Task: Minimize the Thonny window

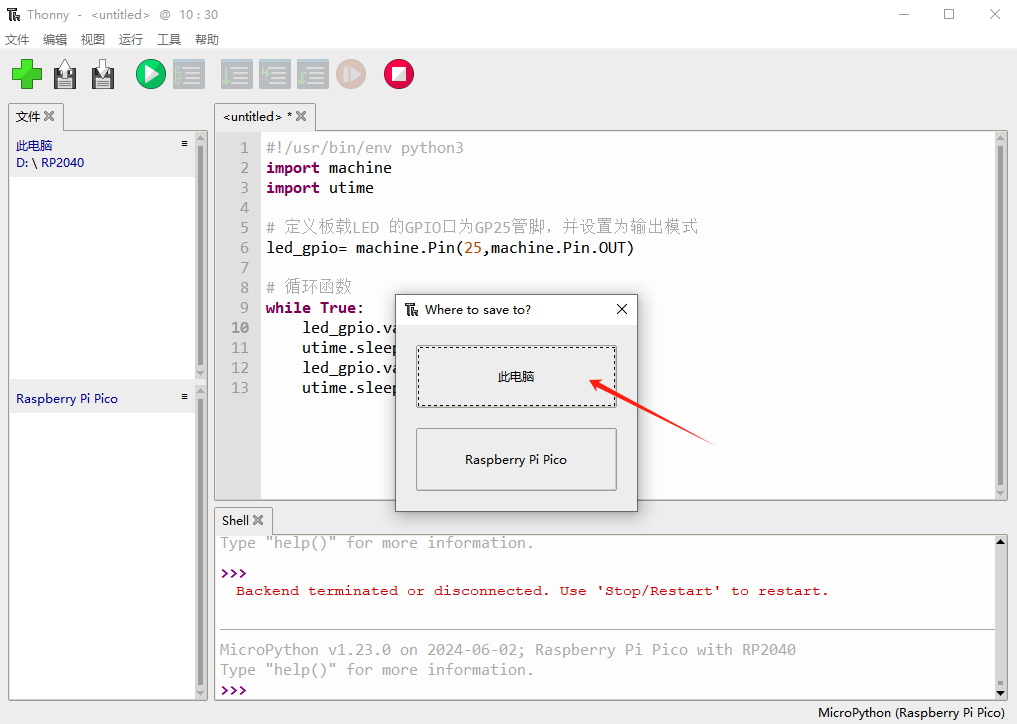Action: click(x=904, y=14)
